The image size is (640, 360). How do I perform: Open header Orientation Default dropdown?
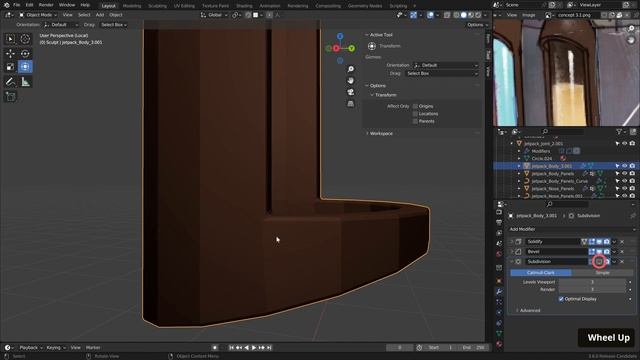pos(60,25)
